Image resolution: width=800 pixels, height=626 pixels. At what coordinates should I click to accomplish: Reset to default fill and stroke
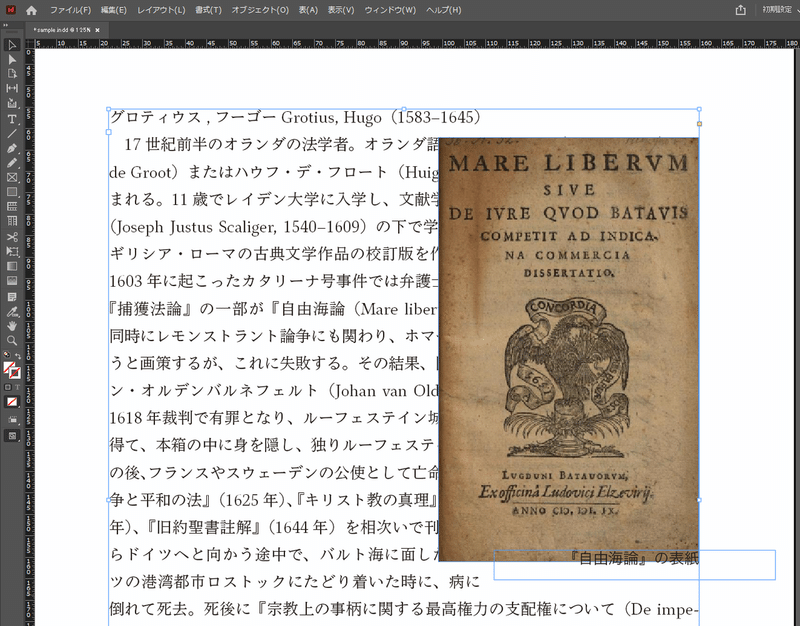7,355
